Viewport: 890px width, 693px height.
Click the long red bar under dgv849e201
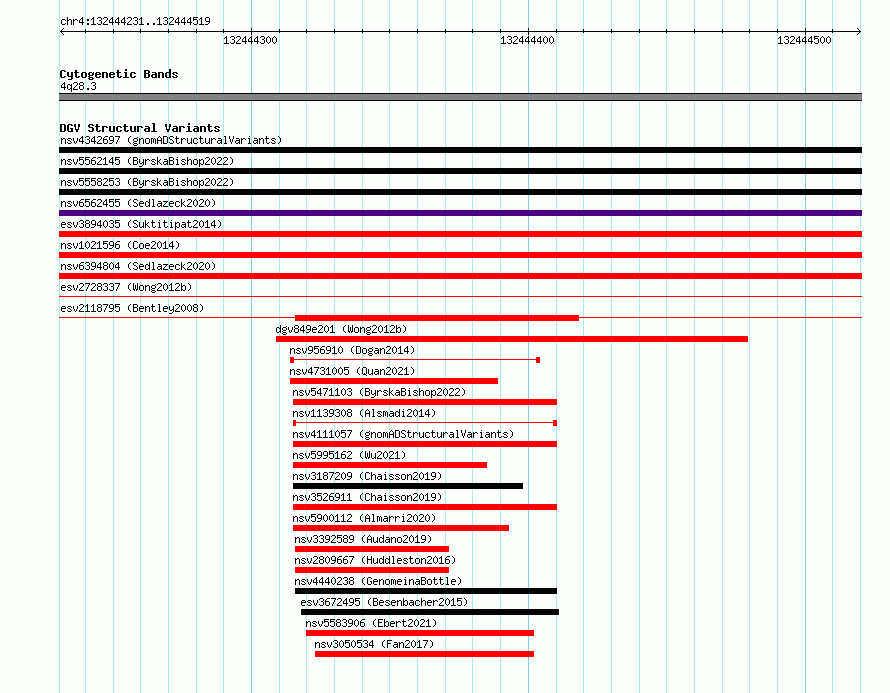pos(511,339)
